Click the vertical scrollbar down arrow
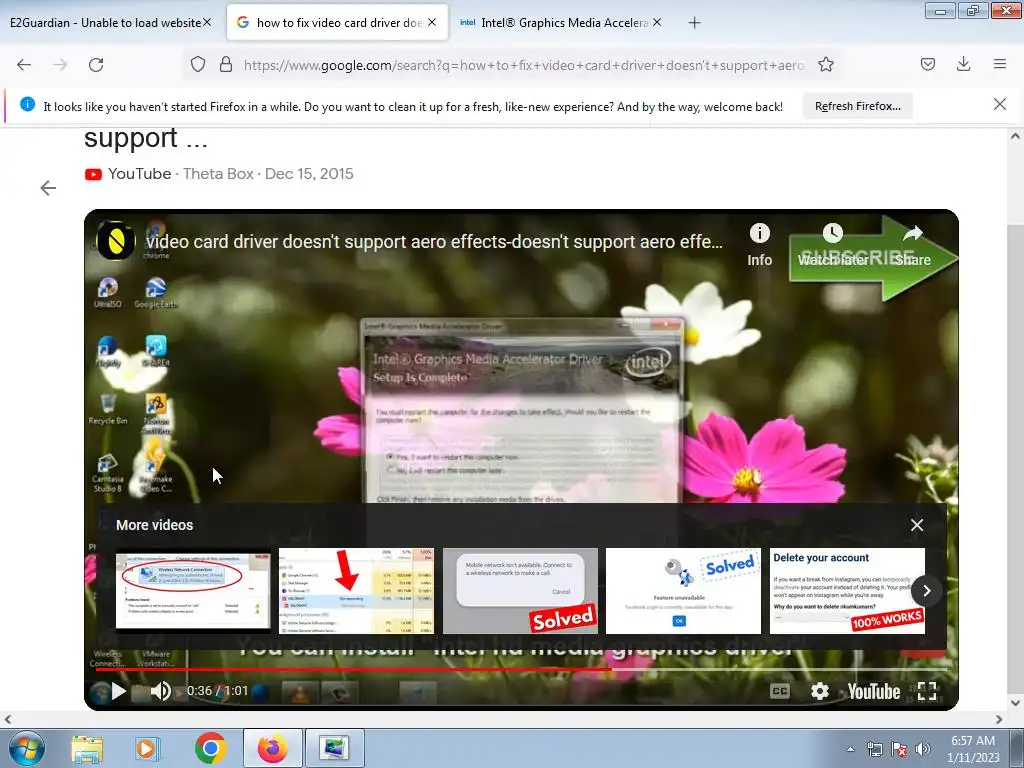Image resolution: width=1024 pixels, height=768 pixels. pos(1015,703)
